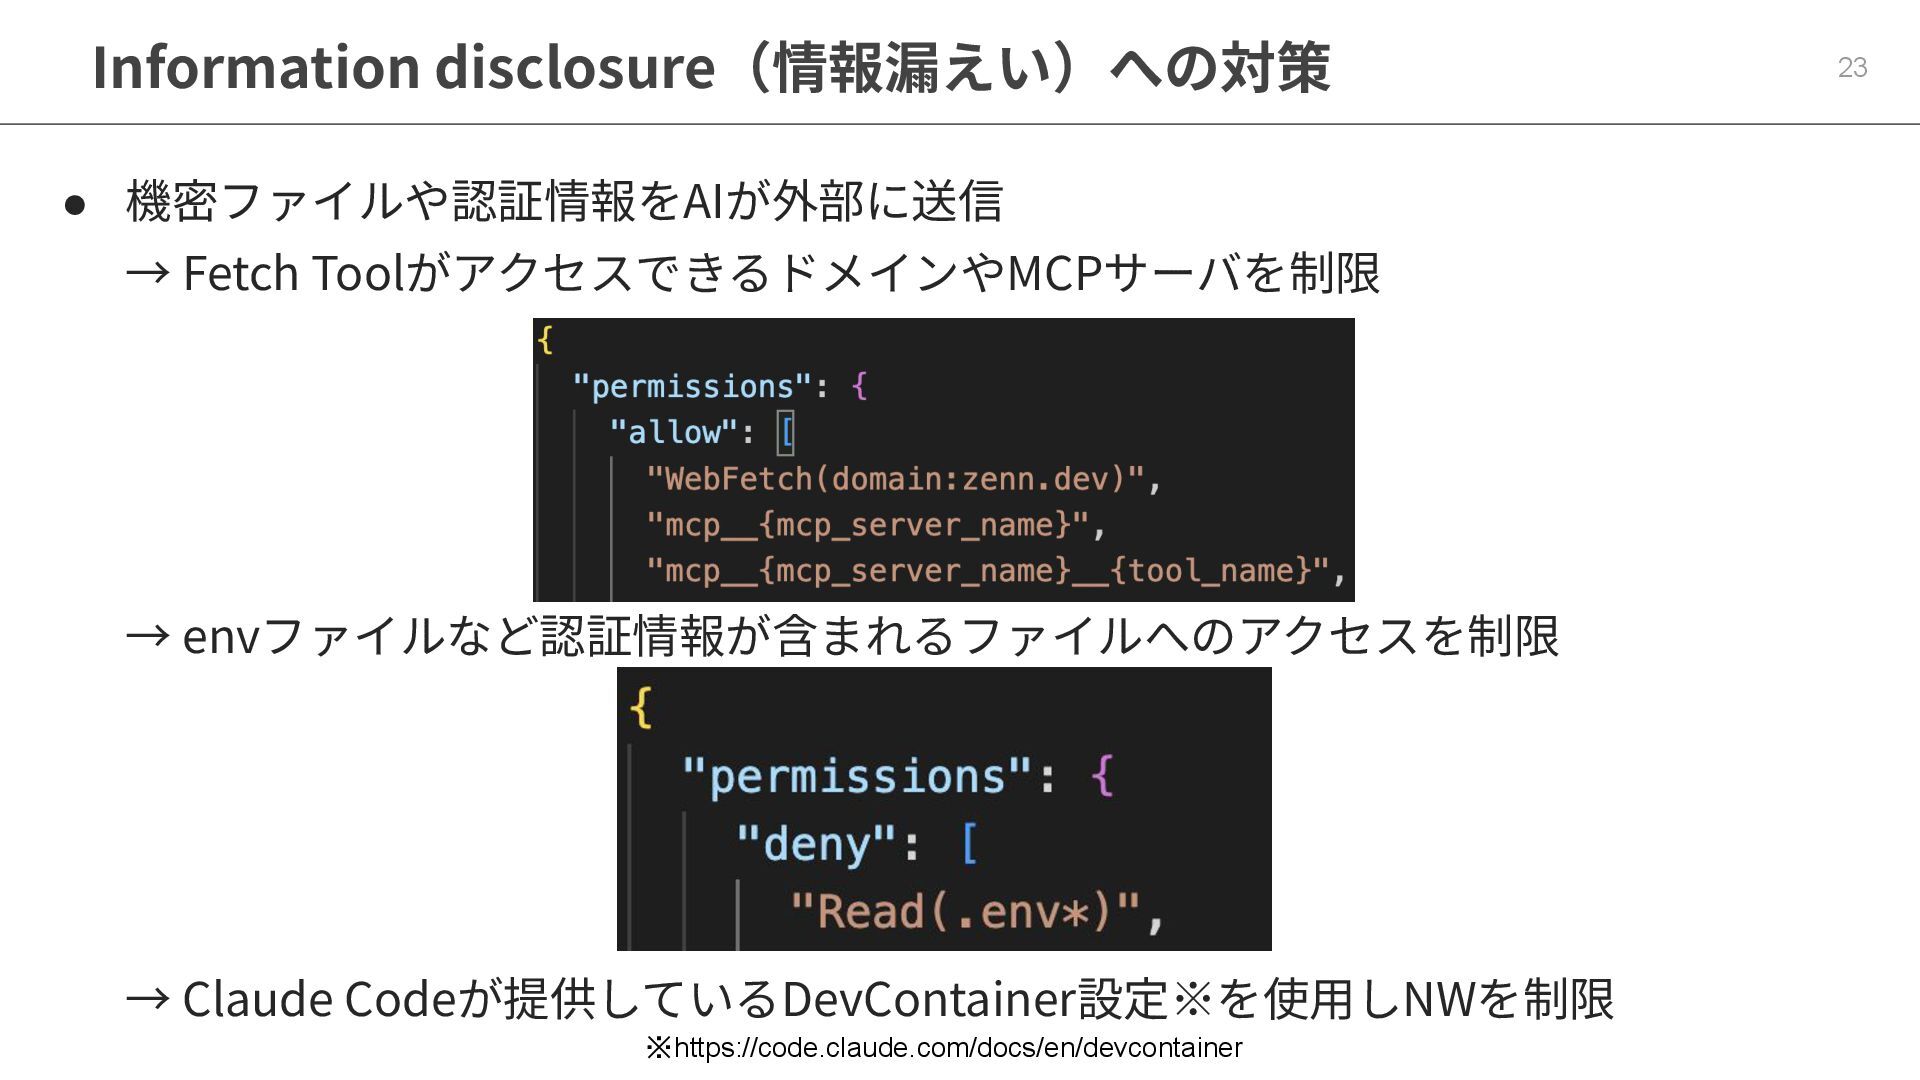The width and height of the screenshot is (1920, 1080).
Task: Click the first bullet text about confidential files
Action: [x=563, y=200]
